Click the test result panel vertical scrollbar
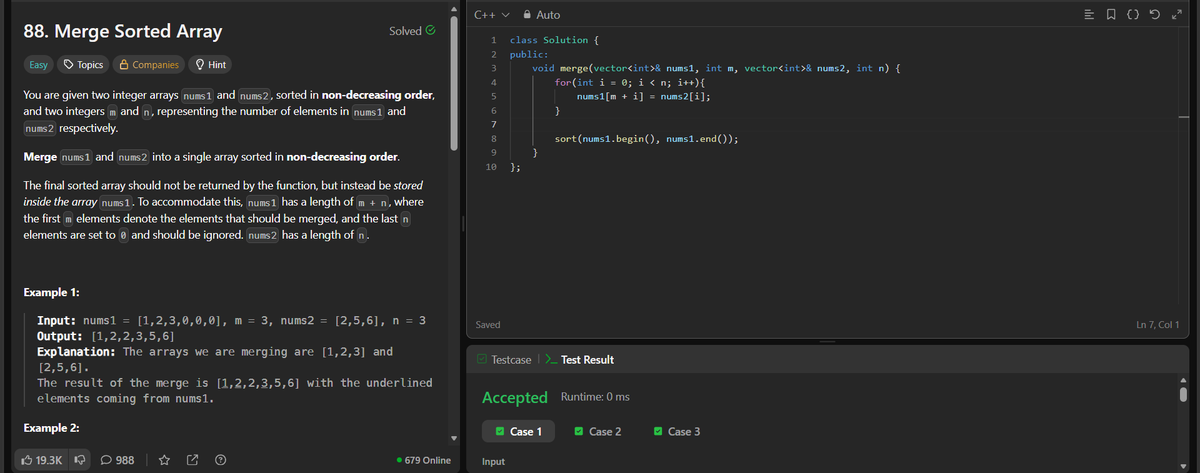This screenshot has width=1200, height=473. 1183,394
